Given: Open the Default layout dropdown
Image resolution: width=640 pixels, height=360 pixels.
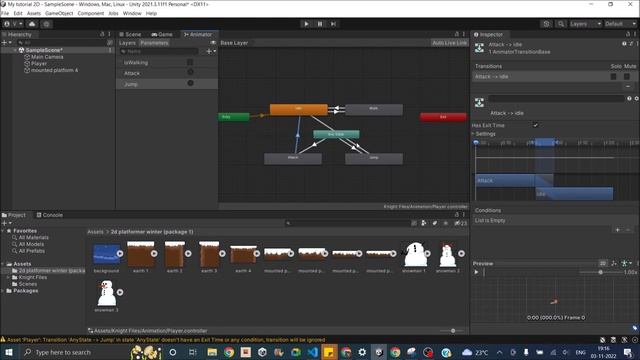Looking at the screenshot, I should 620,24.
